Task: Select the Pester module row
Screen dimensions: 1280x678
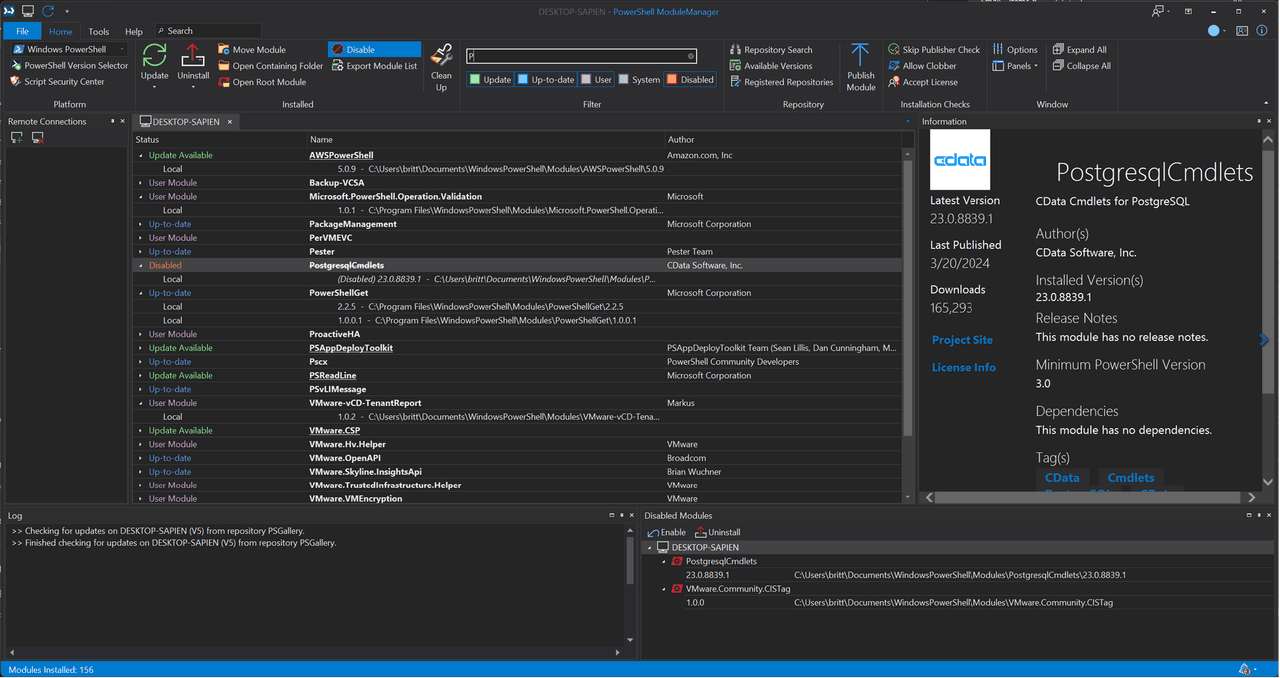Action: click(518, 252)
